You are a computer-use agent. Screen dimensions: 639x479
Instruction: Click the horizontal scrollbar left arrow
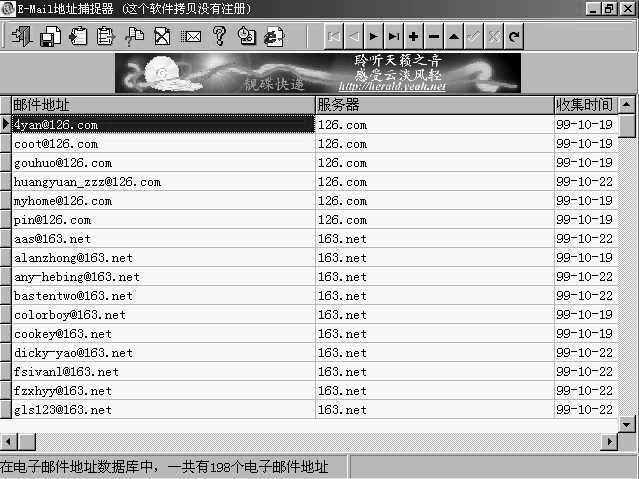(x=8, y=441)
